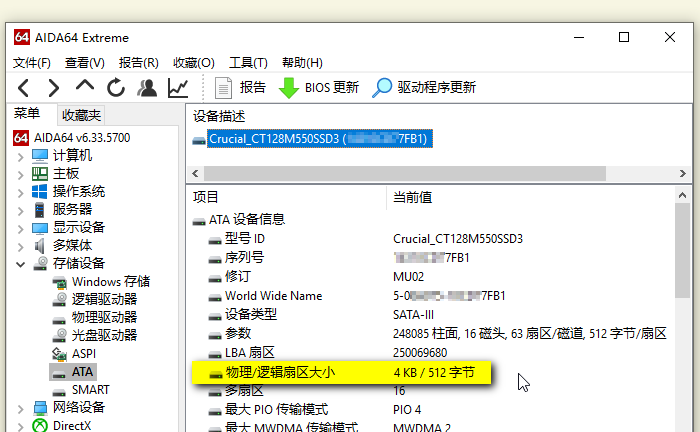Screen dimensions: 700x432
Task: Select the 多媒体 speaker icon
Action: [x=39, y=245]
